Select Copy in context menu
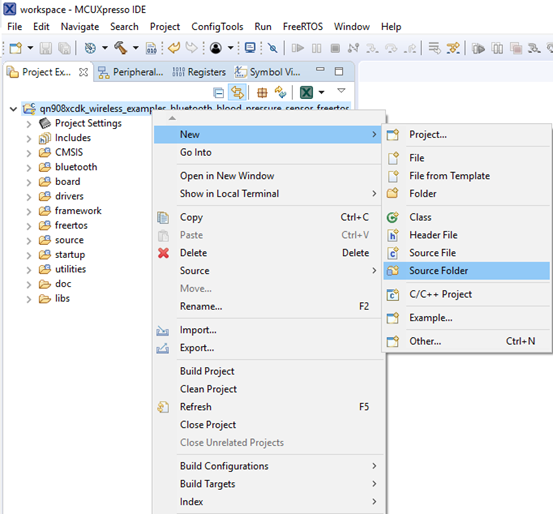The height and width of the screenshot is (514, 553). [x=268, y=217]
